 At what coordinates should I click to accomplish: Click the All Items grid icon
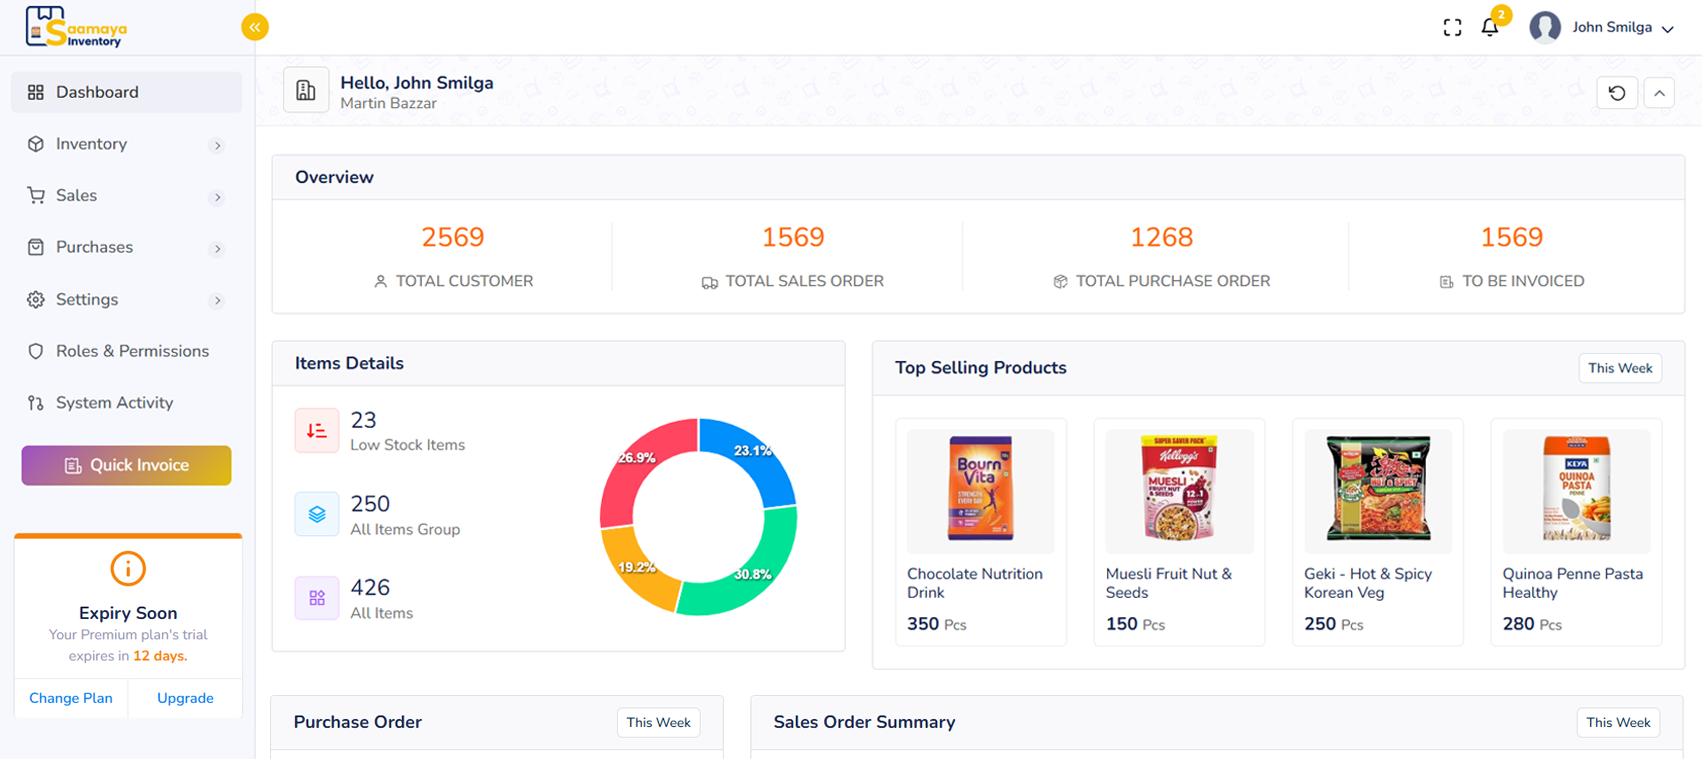pos(316,598)
